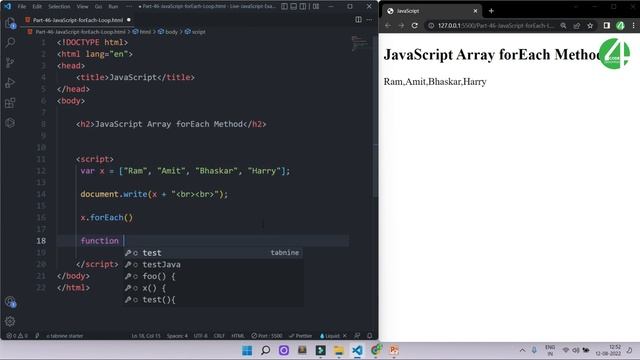
Task: Open zoom magnifier icon in address bar
Action: point(563,25)
